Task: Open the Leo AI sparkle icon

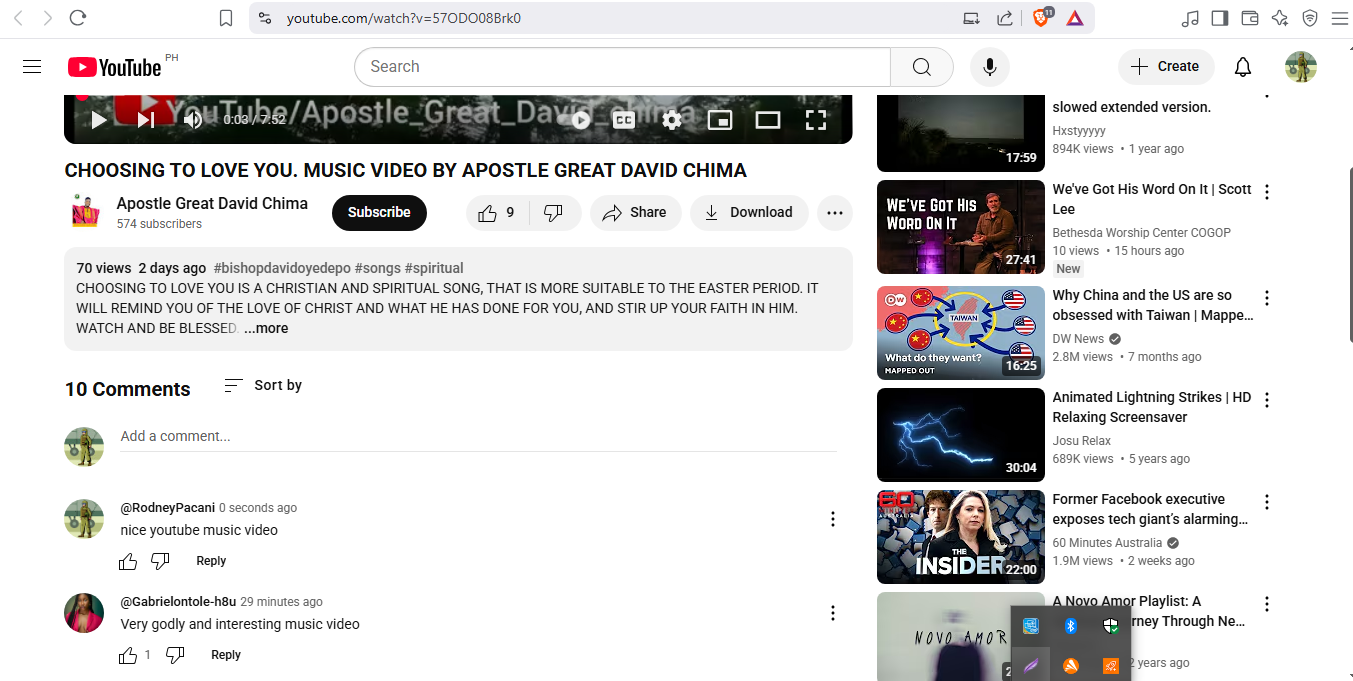Action: pos(1280,18)
